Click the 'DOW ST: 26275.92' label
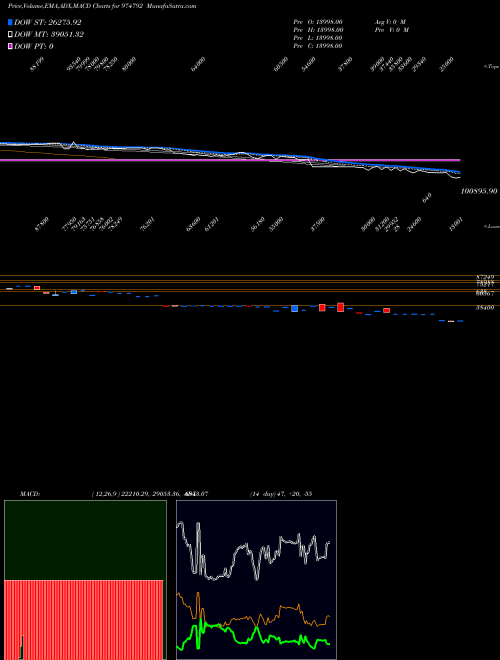The width and height of the screenshot is (500, 660). coord(48,22)
